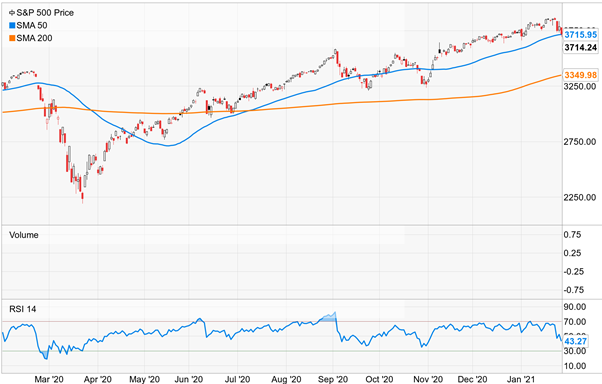
Task: Click the Jun '20 date axis label
Action: pyautogui.click(x=189, y=379)
